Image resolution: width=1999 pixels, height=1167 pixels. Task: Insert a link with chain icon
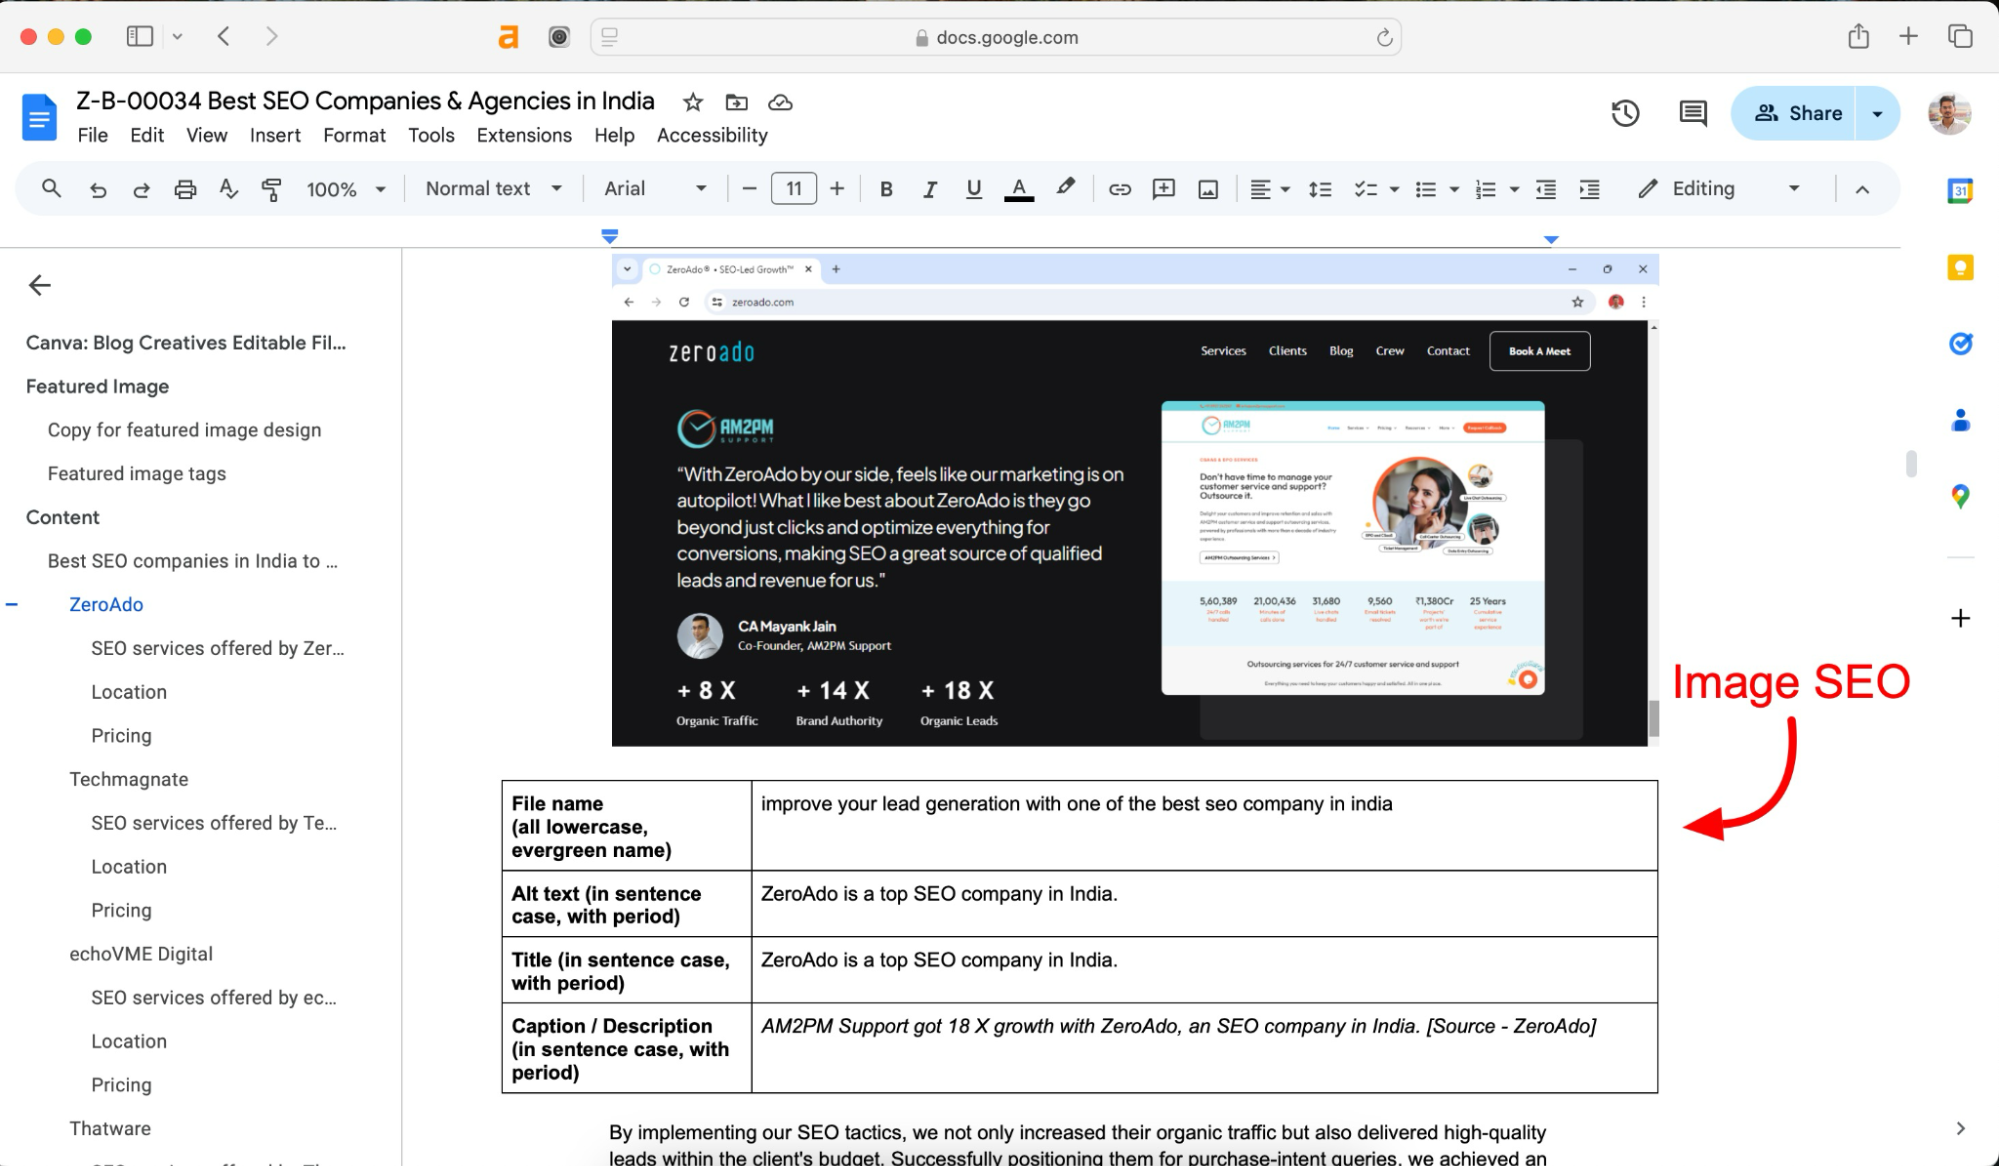[1119, 189]
